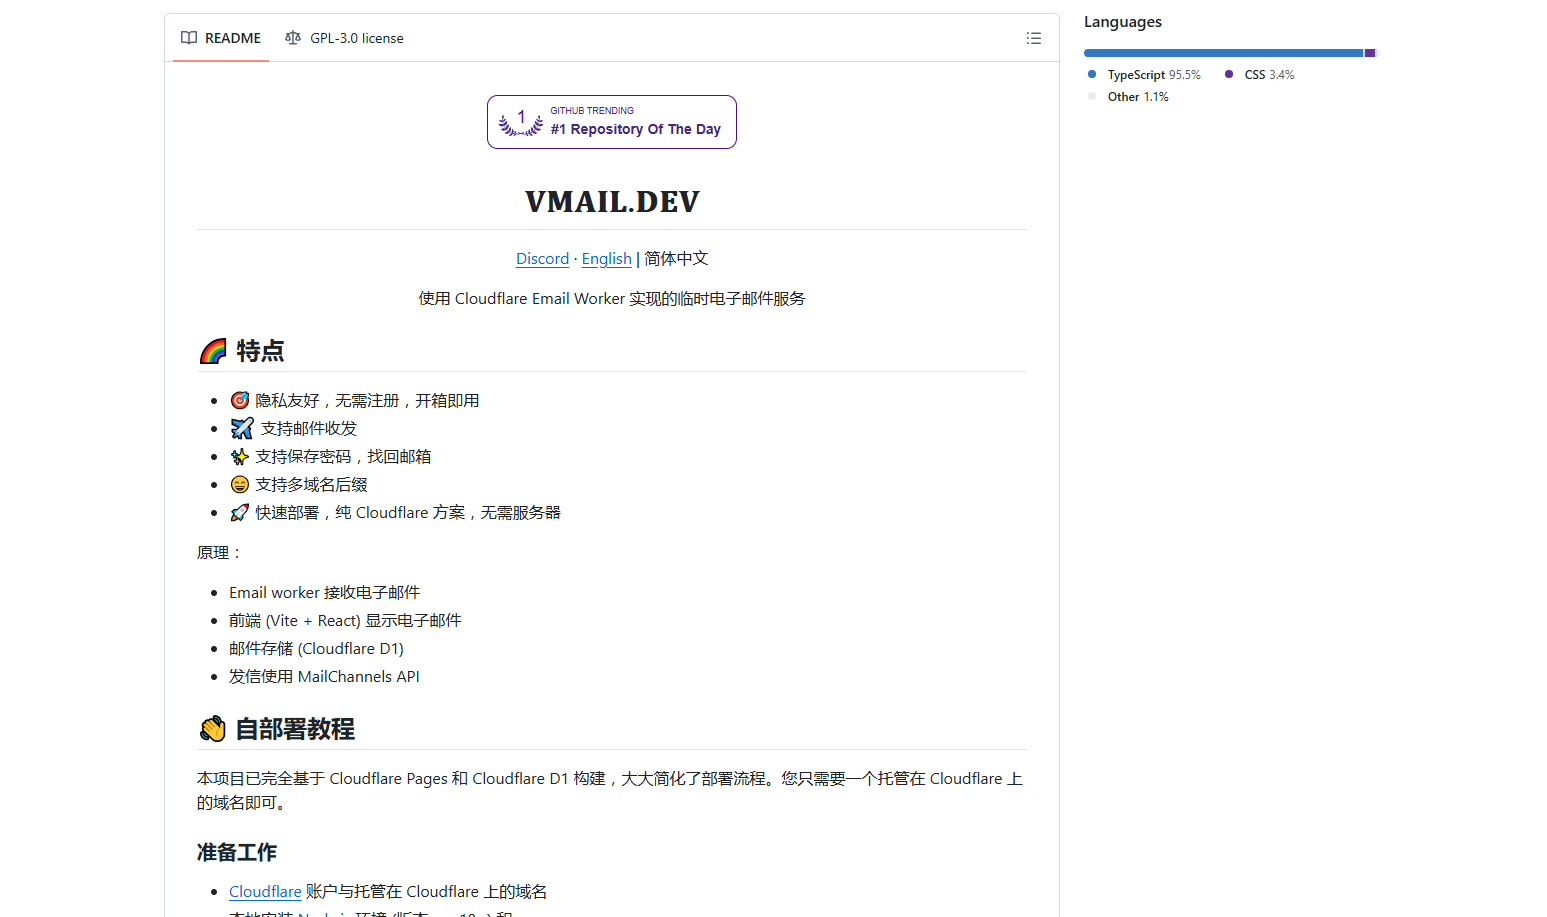This screenshot has width=1547, height=917.
Task: Click the rainbow emoji beside 特点 heading
Action: 213,351
